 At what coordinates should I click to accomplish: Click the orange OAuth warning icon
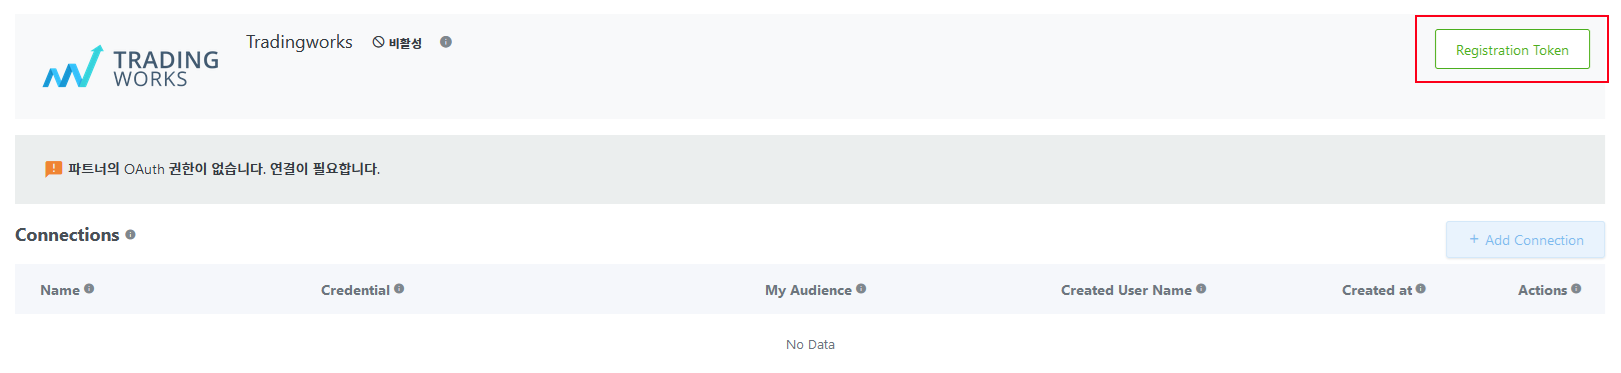[x=53, y=169]
